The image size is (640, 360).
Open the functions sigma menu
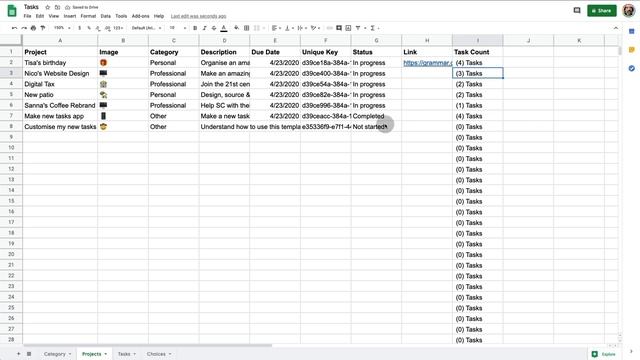(372, 28)
